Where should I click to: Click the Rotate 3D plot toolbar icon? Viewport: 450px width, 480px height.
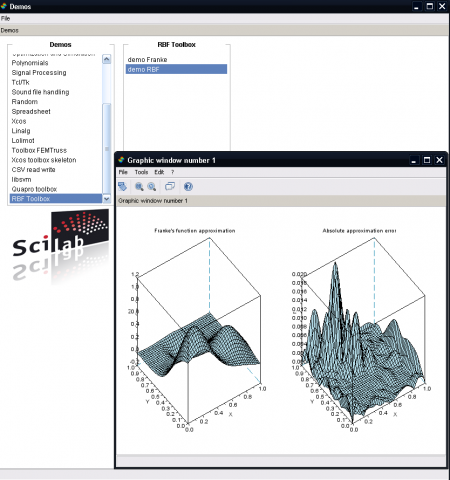pos(122,186)
